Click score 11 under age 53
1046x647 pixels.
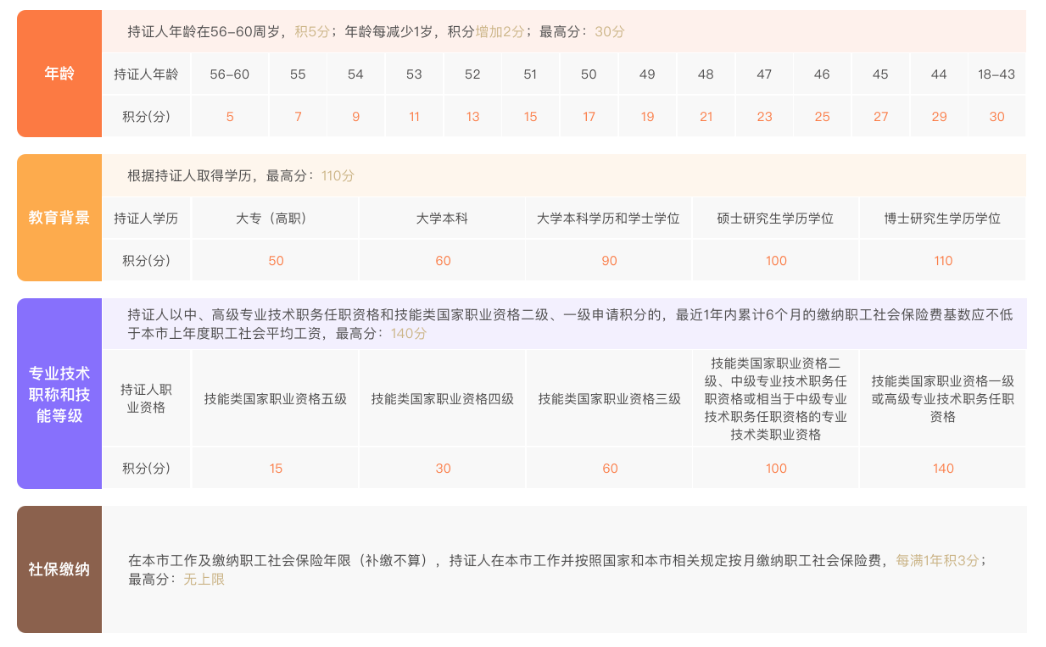tap(414, 117)
